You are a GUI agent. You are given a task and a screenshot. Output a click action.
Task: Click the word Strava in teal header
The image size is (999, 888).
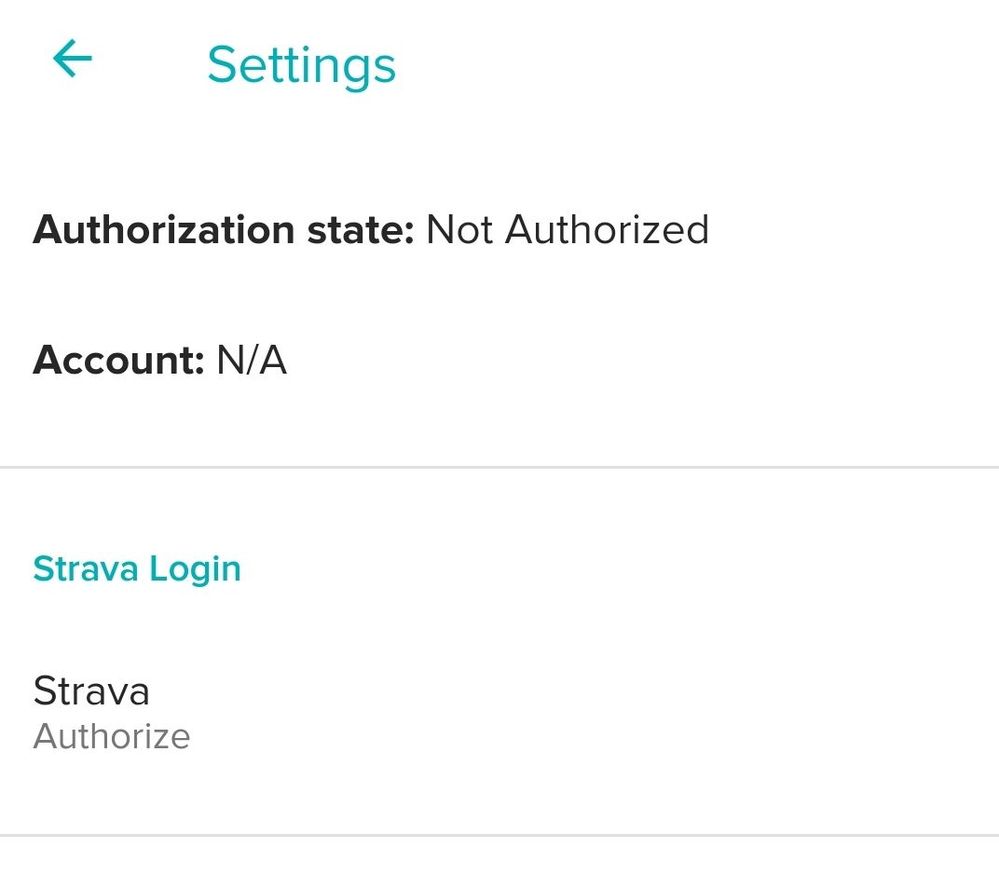(x=86, y=569)
